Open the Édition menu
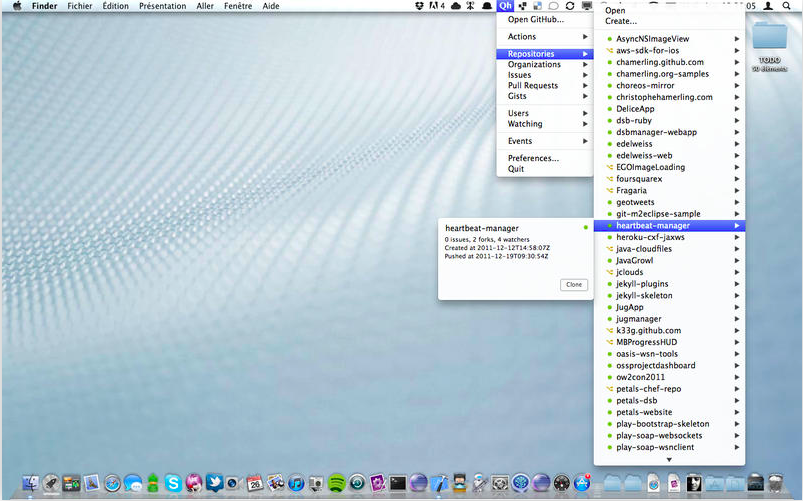Image resolution: width=803 pixels, height=501 pixels. point(116,6)
